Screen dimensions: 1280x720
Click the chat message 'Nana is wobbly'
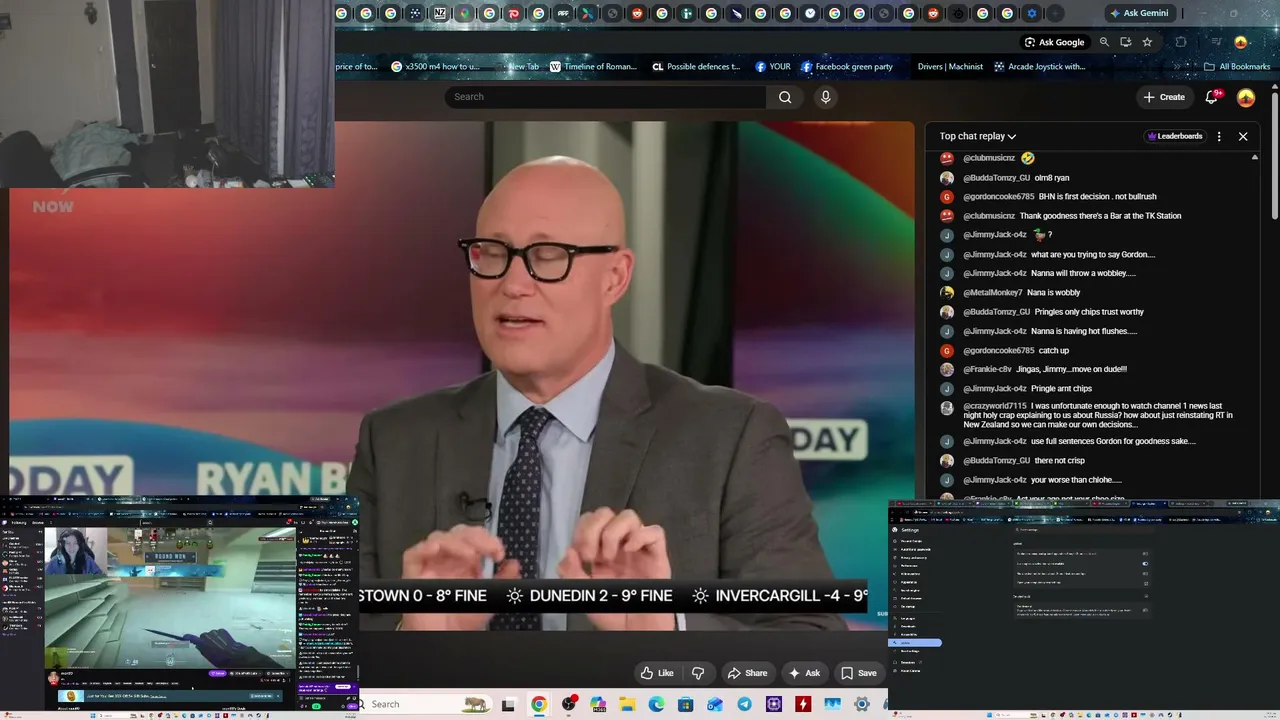coord(1054,293)
